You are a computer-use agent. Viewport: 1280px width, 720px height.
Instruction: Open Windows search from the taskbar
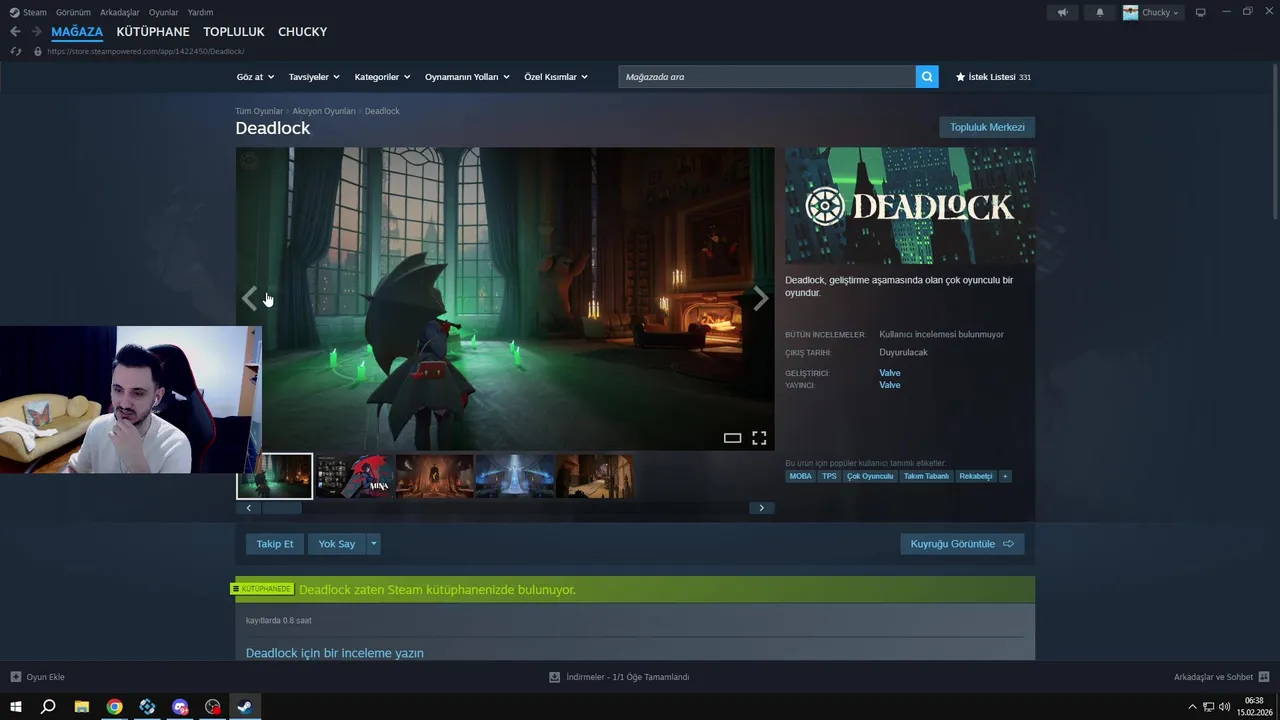(48, 707)
